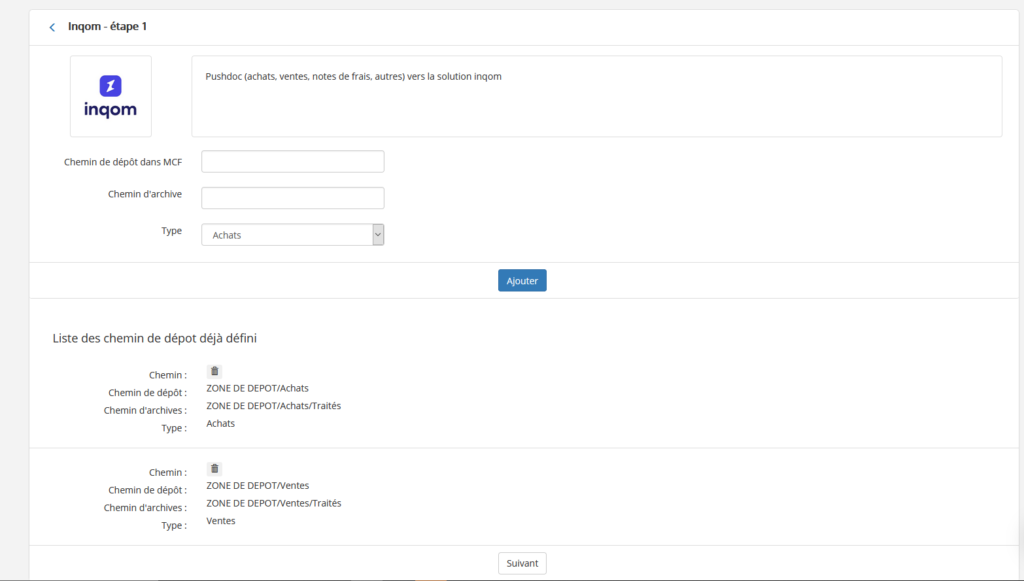Focus the Chemin de dépôt dans MCF field
The width and height of the screenshot is (1024, 581).
tap(292, 162)
